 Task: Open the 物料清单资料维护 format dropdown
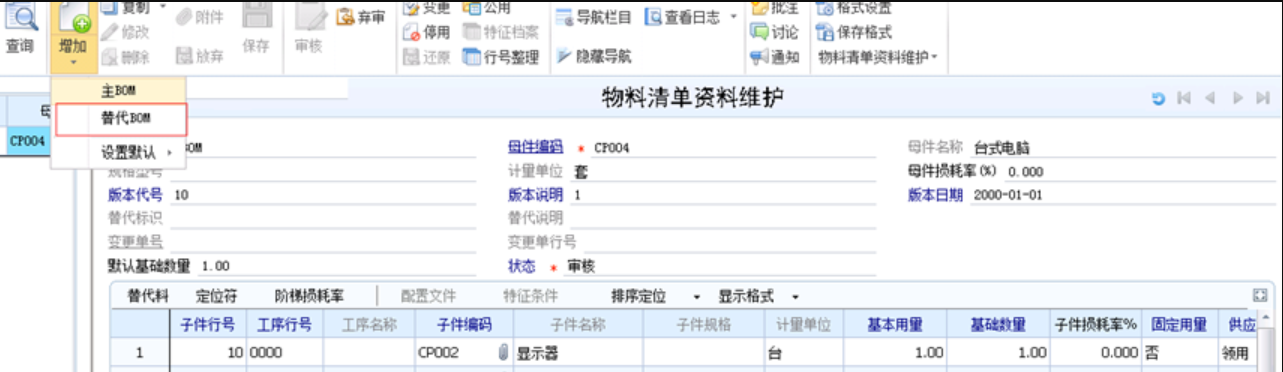pyautogui.click(x=879, y=57)
